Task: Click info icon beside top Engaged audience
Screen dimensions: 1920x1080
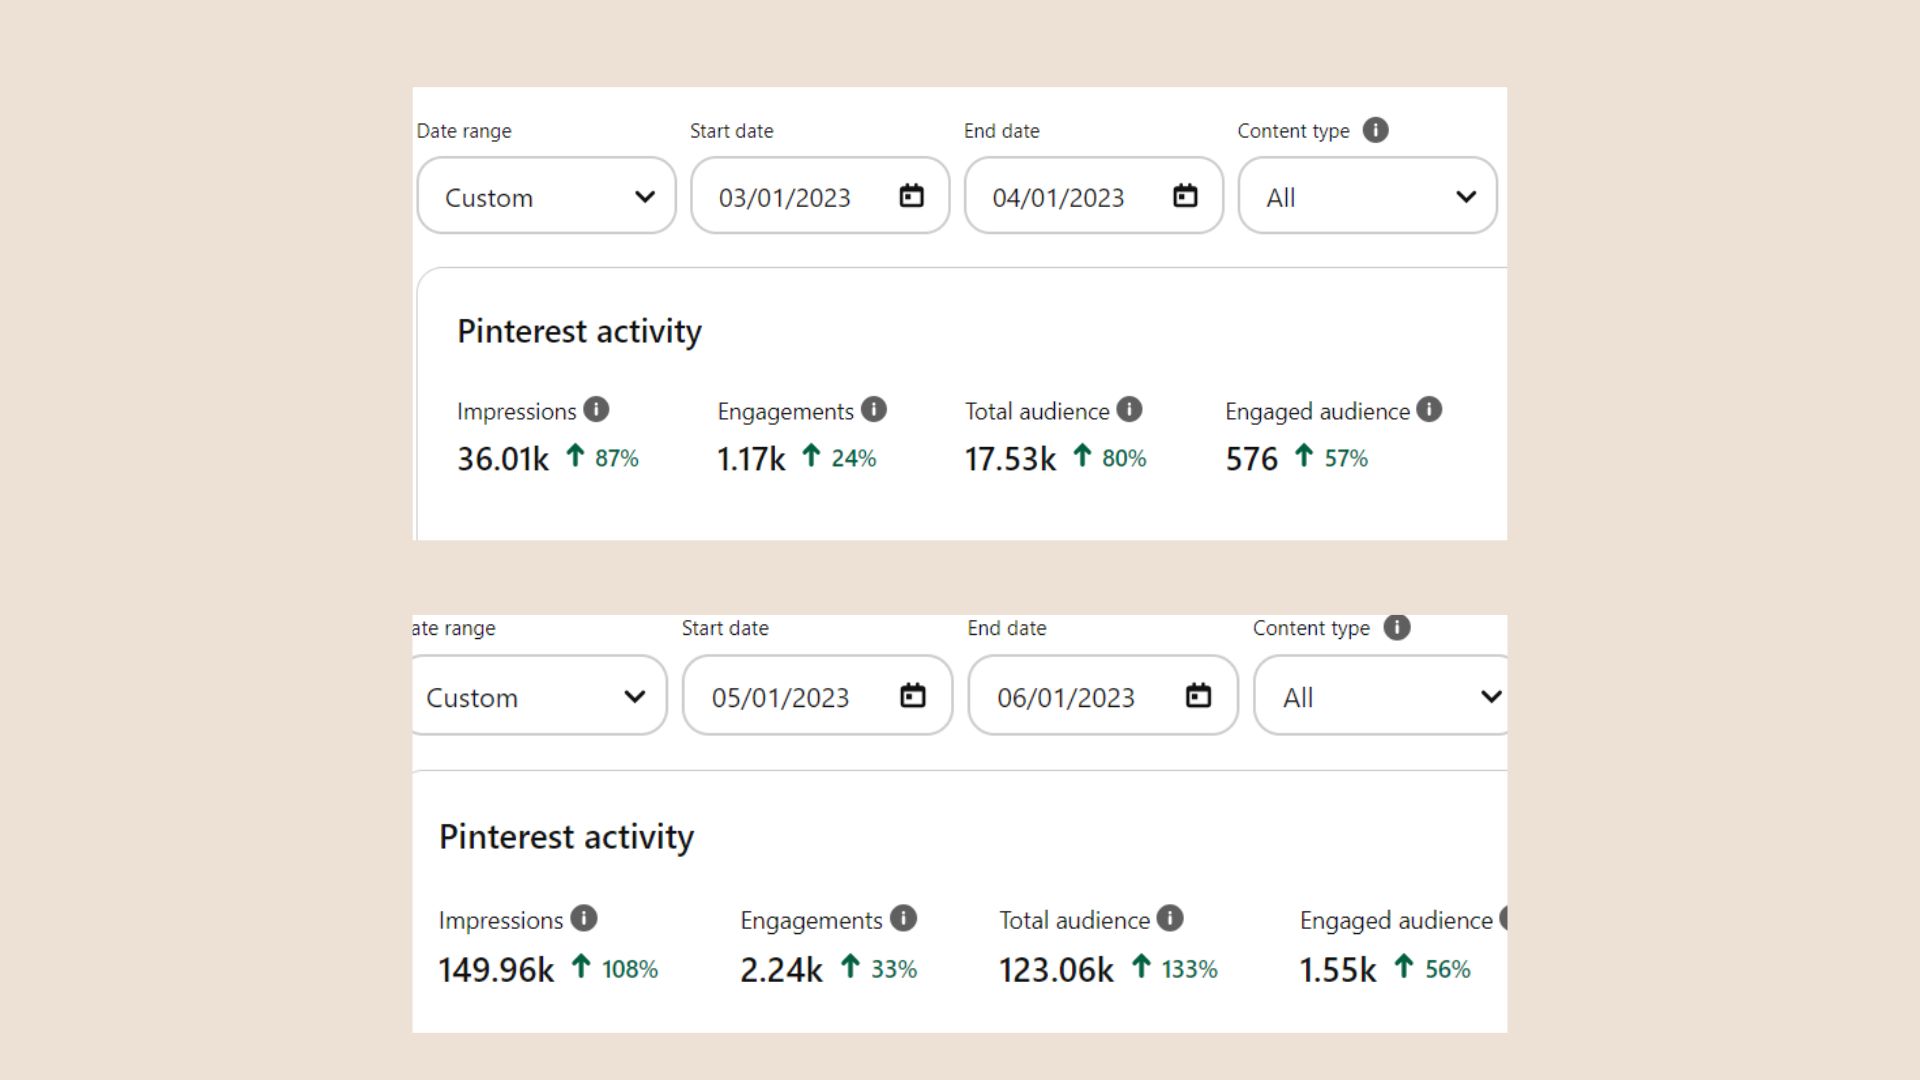Action: [x=1429, y=410]
